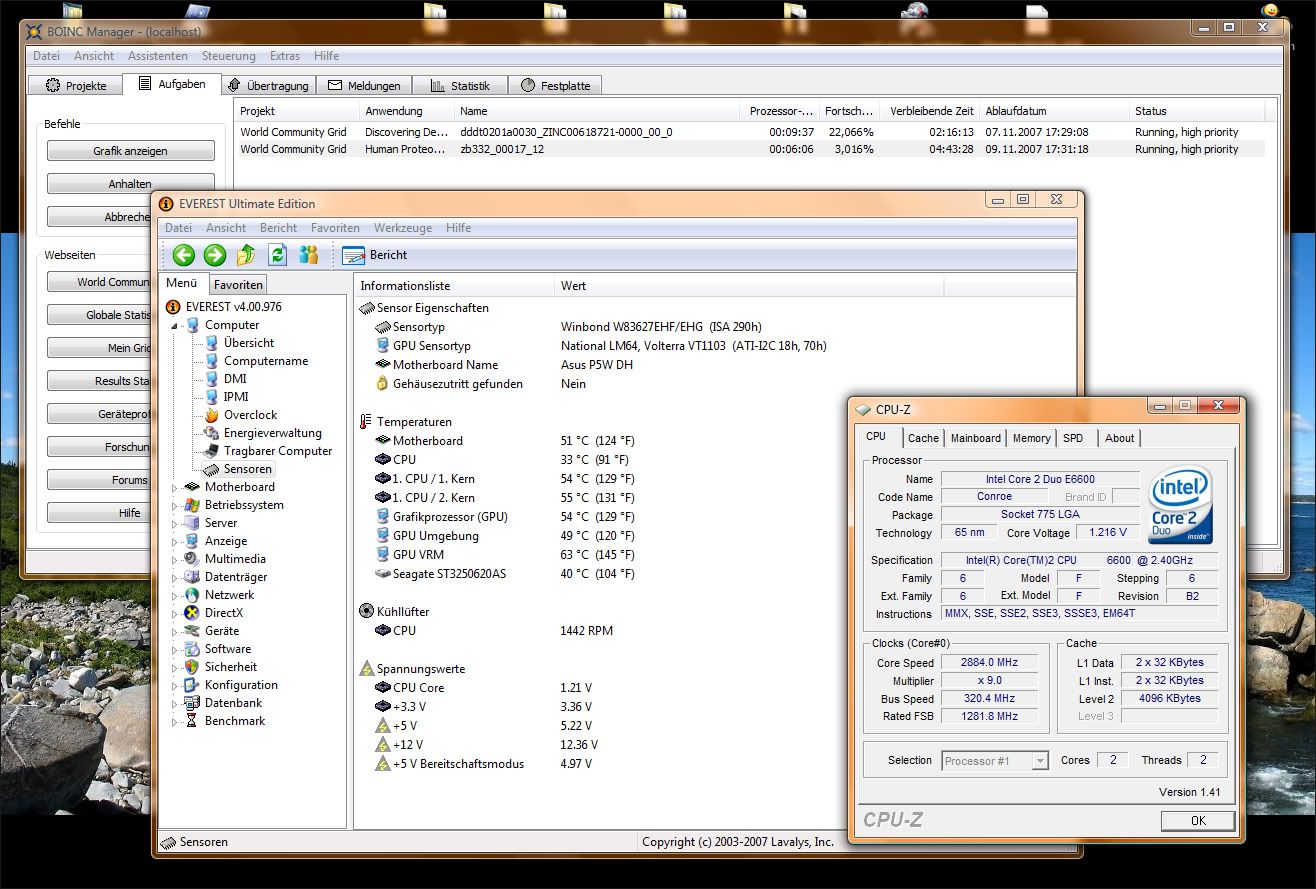This screenshot has height=889, width=1316.
Task: Switch to the SPD tab in CPU-Z
Action: [x=1073, y=438]
